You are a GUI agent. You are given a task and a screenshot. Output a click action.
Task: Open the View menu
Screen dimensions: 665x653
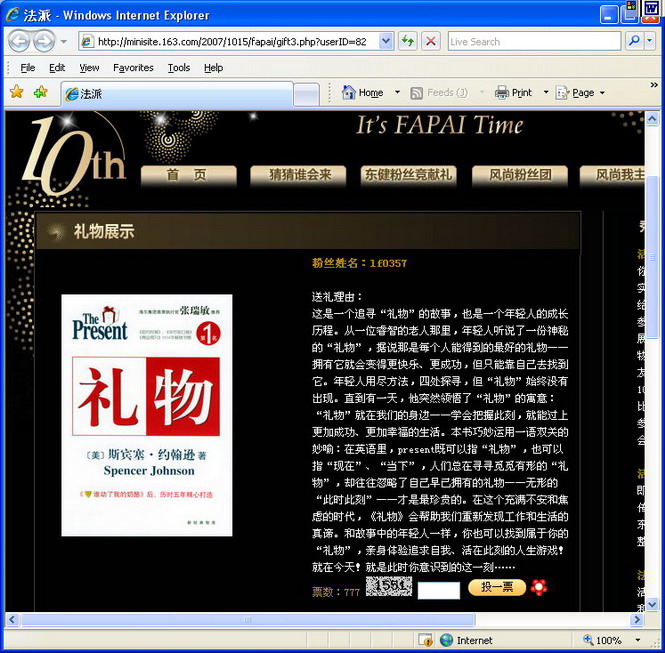pyautogui.click(x=89, y=67)
